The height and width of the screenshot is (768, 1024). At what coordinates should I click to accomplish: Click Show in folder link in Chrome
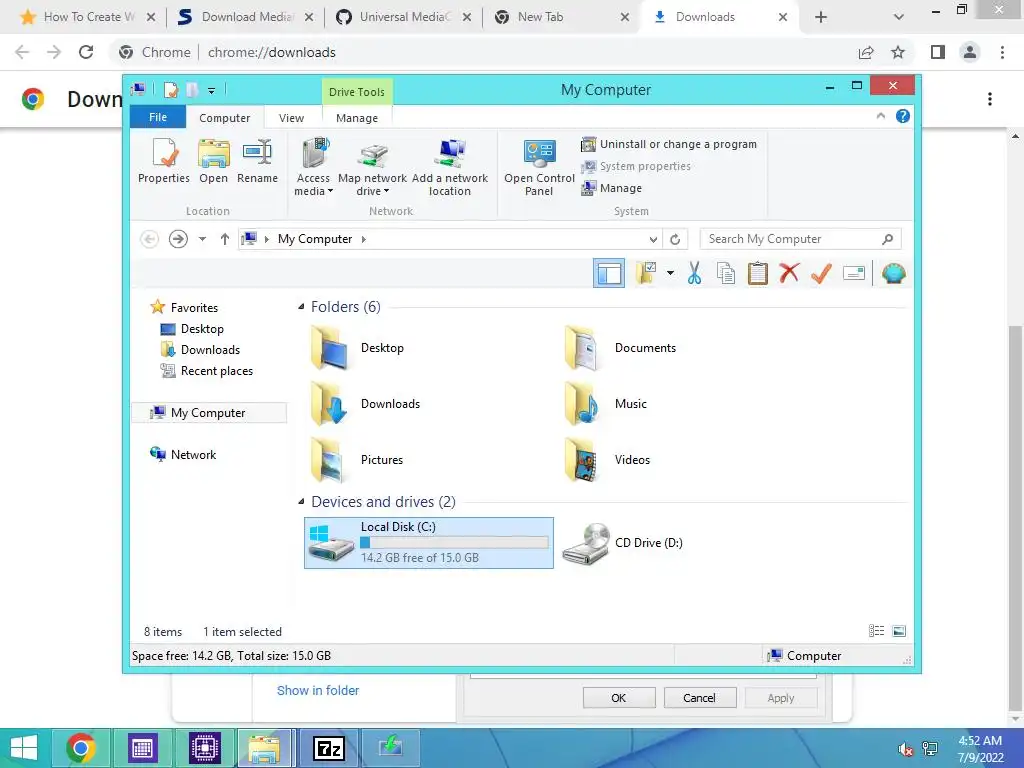[x=318, y=691]
